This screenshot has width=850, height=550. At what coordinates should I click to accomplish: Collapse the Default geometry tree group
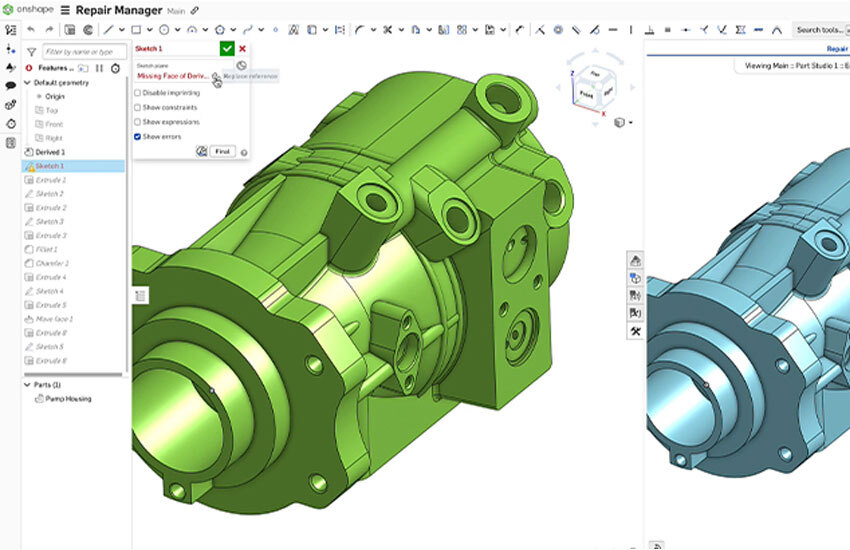tap(27, 83)
